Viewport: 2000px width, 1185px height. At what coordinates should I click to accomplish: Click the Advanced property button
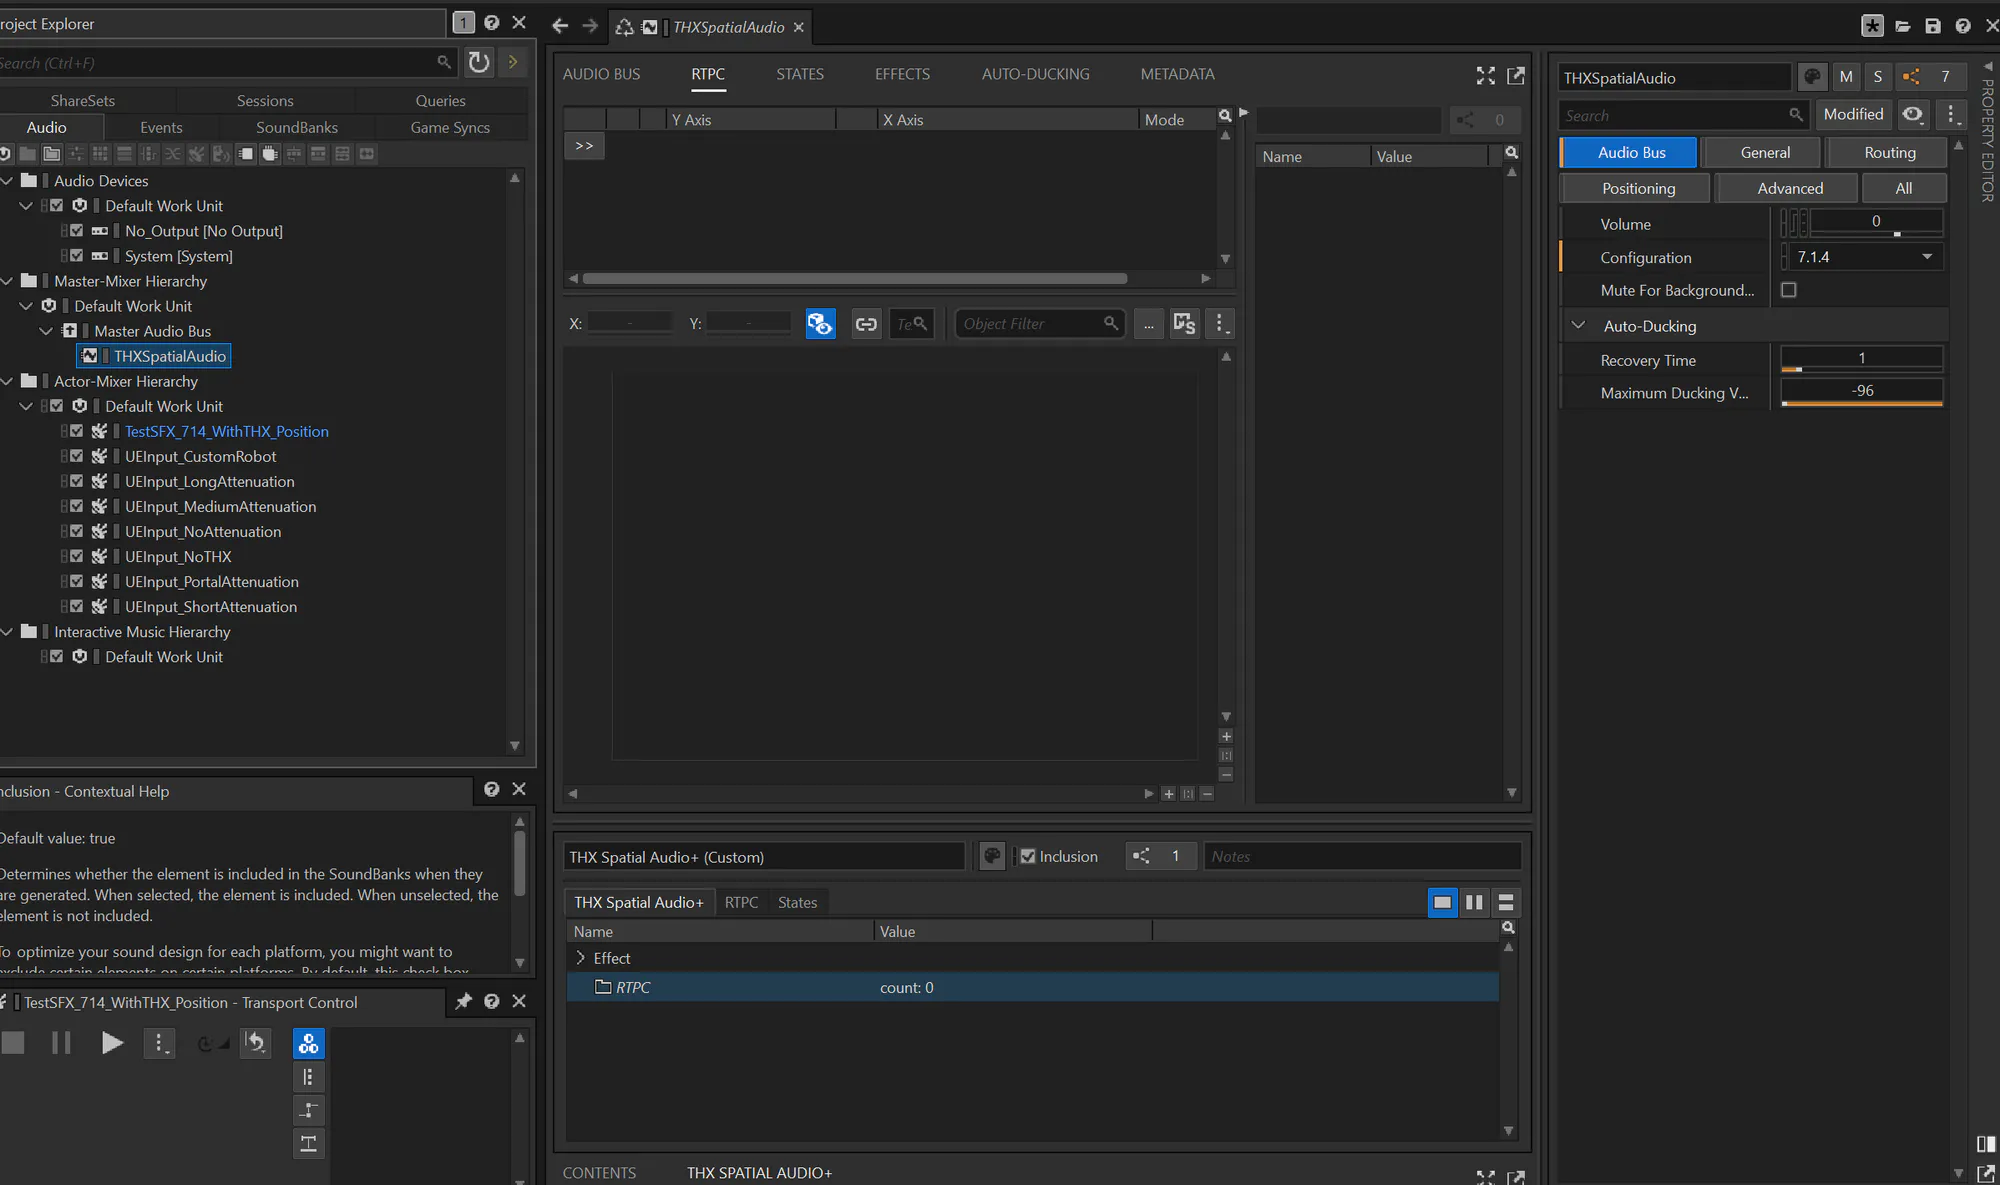[1789, 188]
